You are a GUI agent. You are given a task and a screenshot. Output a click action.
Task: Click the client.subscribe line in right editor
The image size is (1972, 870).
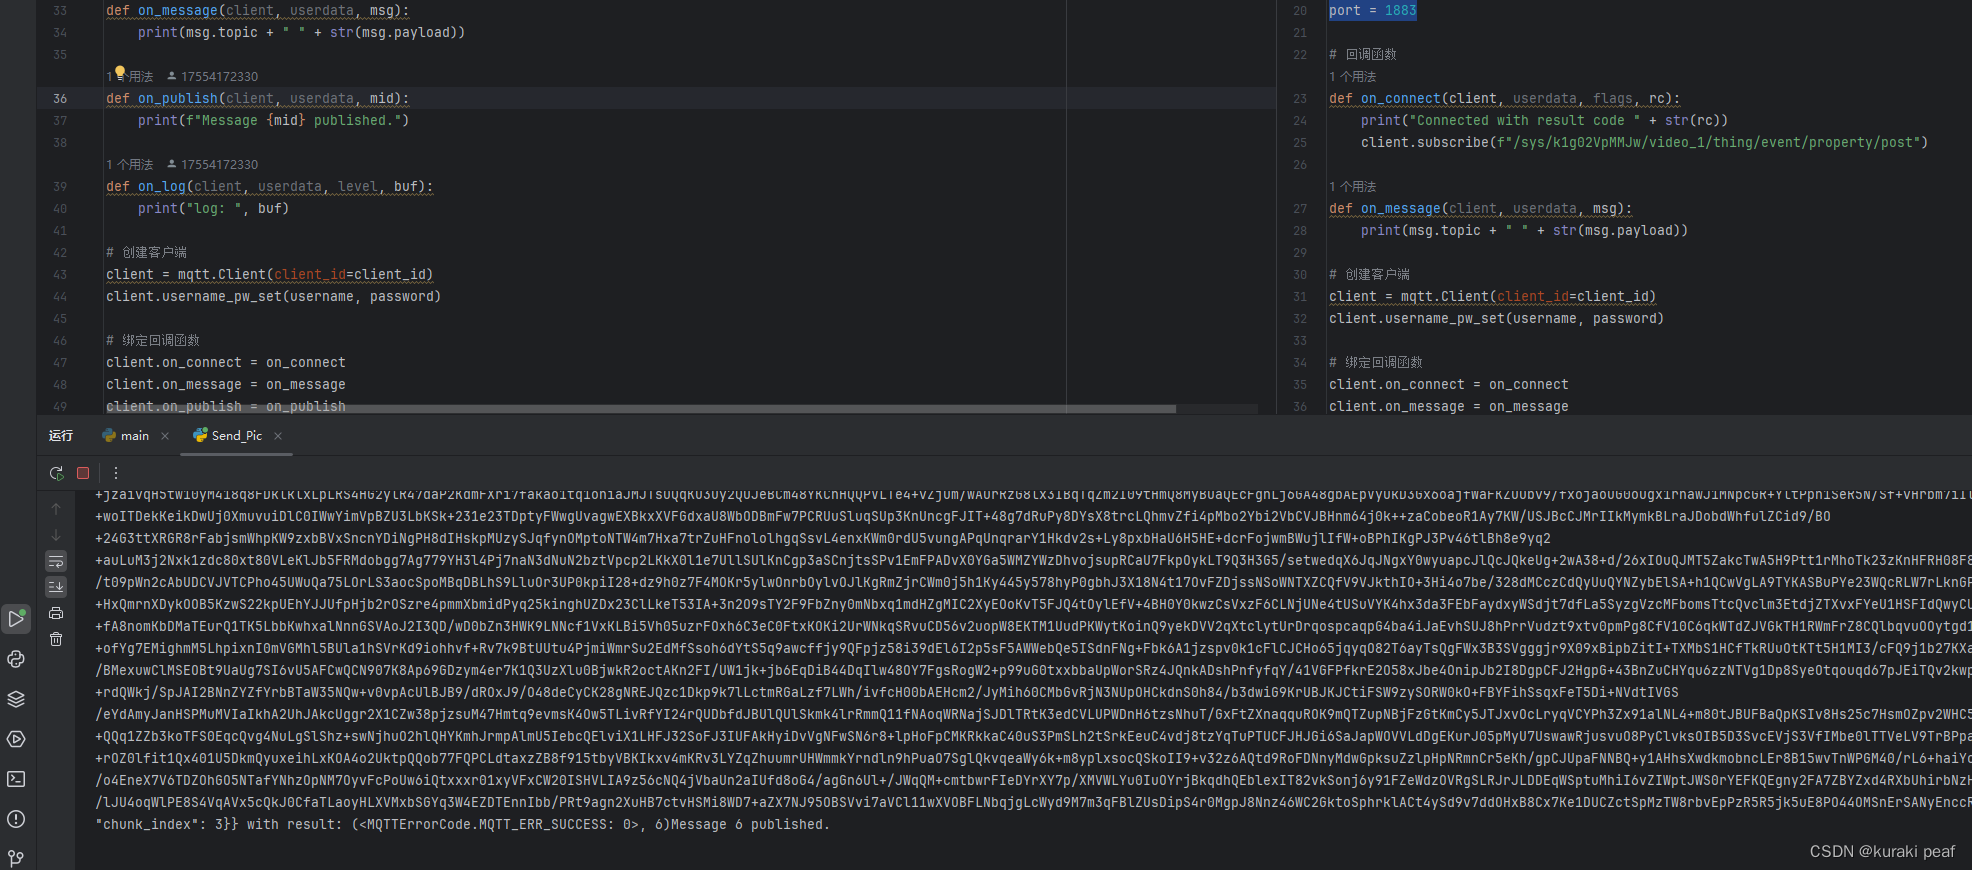point(1644,143)
